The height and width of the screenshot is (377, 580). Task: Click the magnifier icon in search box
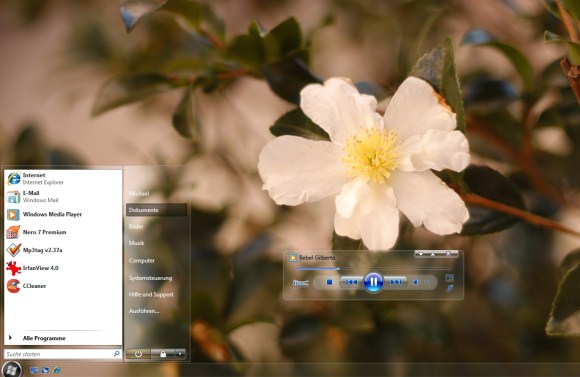(x=117, y=354)
